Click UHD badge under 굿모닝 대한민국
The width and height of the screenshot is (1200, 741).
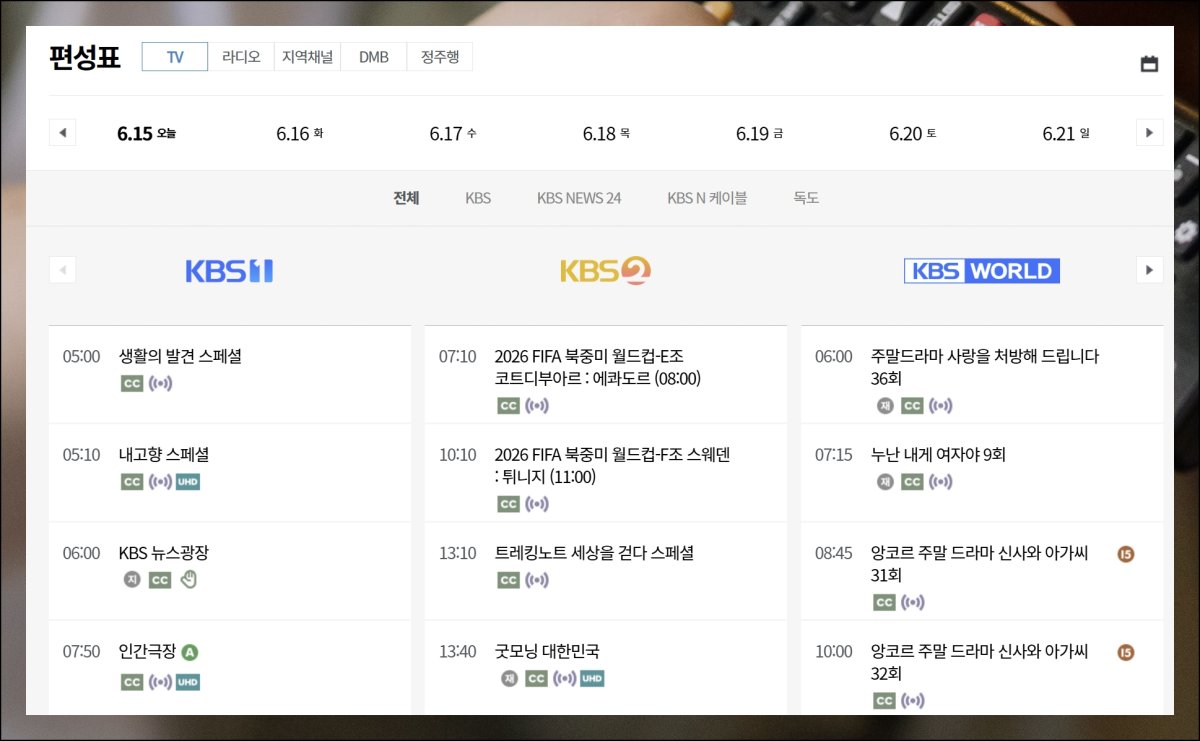[x=593, y=679]
